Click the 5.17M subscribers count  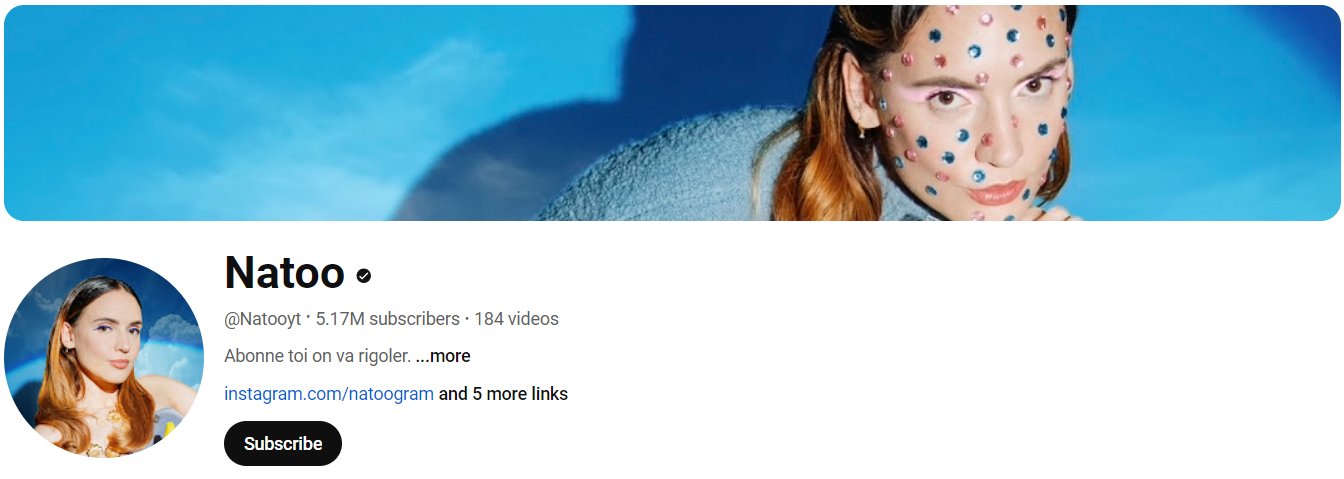tap(388, 319)
